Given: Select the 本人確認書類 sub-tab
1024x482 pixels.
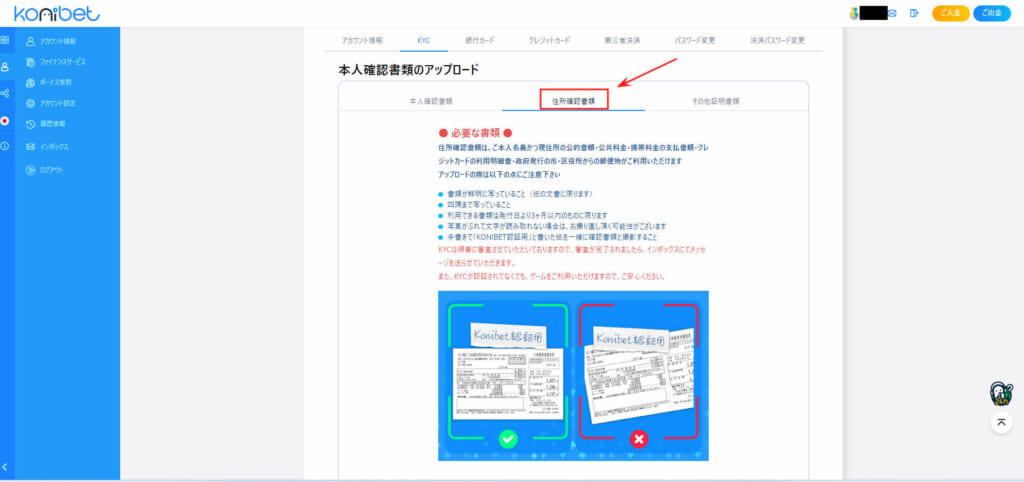Looking at the screenshot, I should [431, 101].
